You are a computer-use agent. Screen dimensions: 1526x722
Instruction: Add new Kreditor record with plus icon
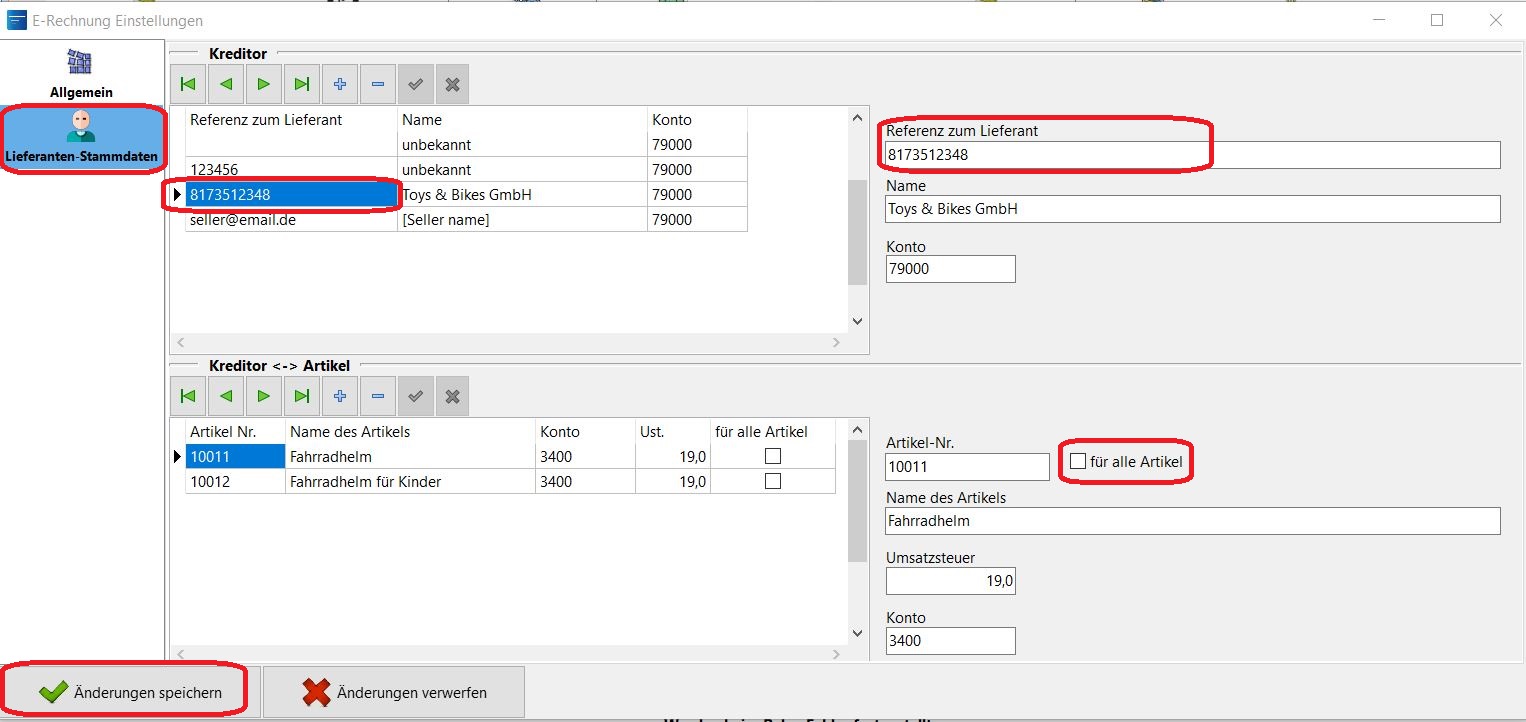coord(340,85)
